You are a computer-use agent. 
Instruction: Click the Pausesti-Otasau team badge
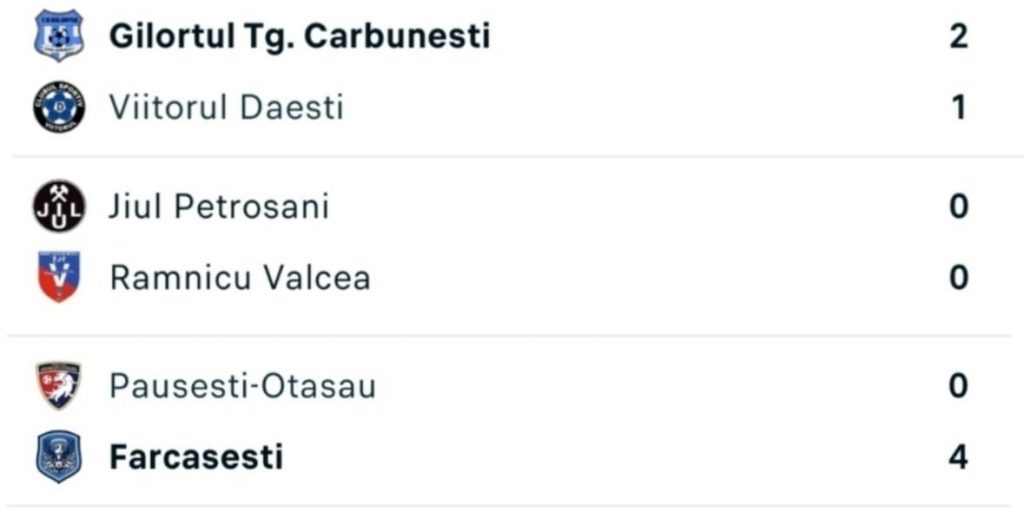pos(59,385)
